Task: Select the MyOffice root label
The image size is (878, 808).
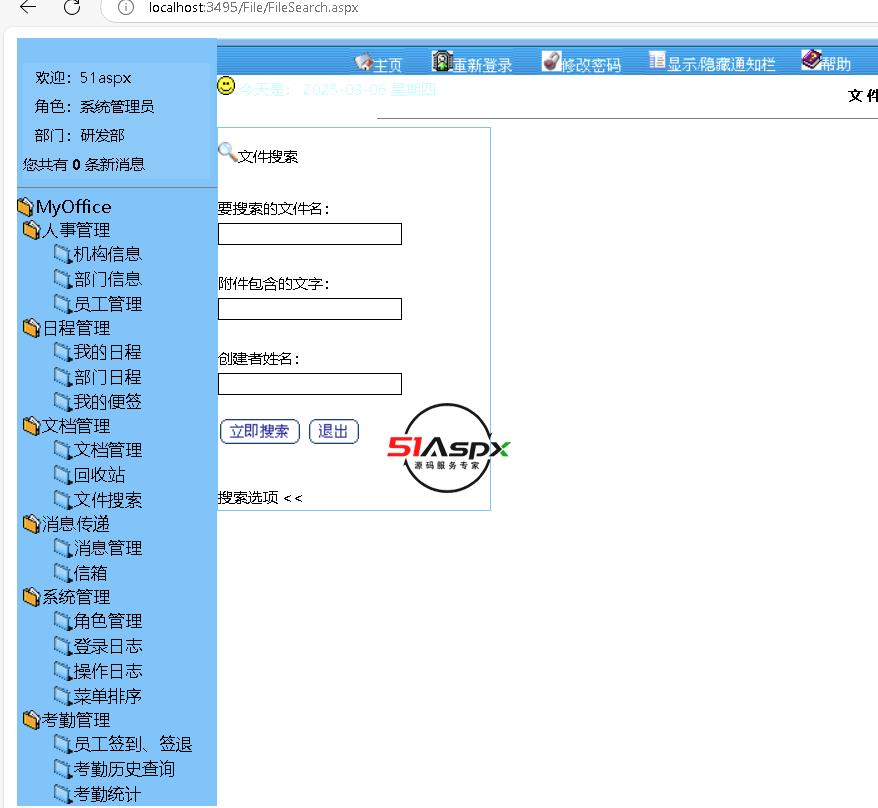Action: coord(73,207)
